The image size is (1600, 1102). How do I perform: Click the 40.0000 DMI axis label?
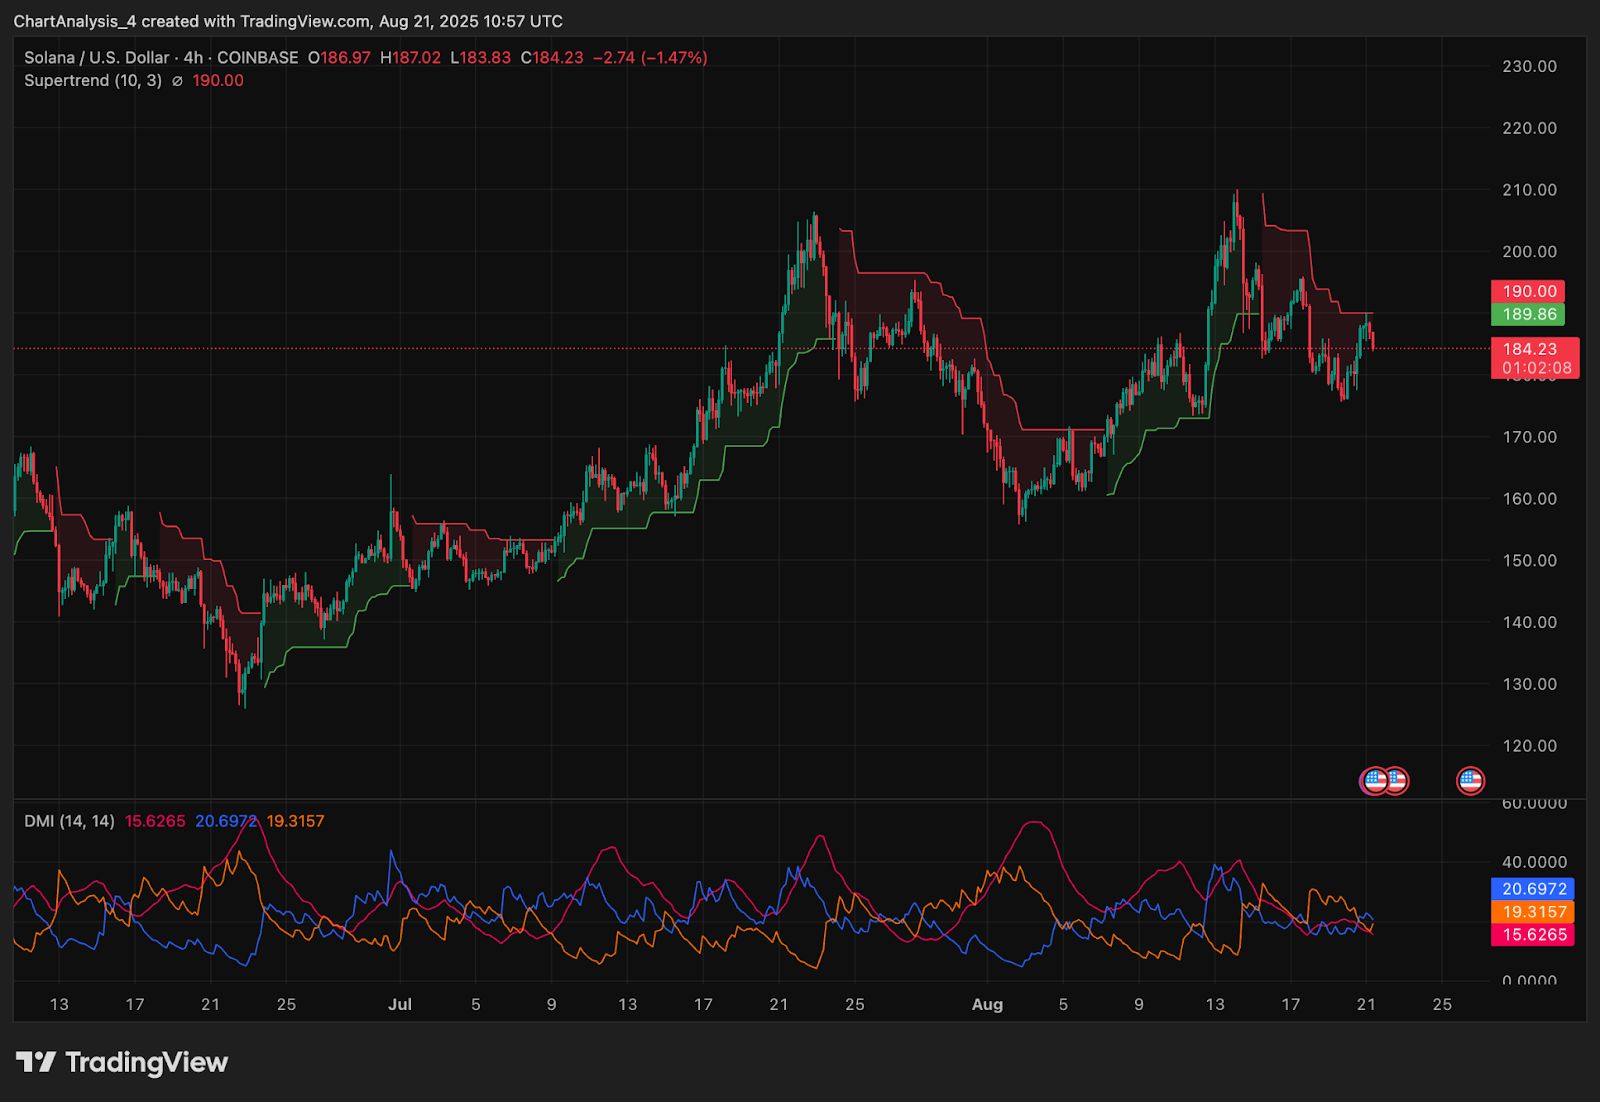[1534, 862]
